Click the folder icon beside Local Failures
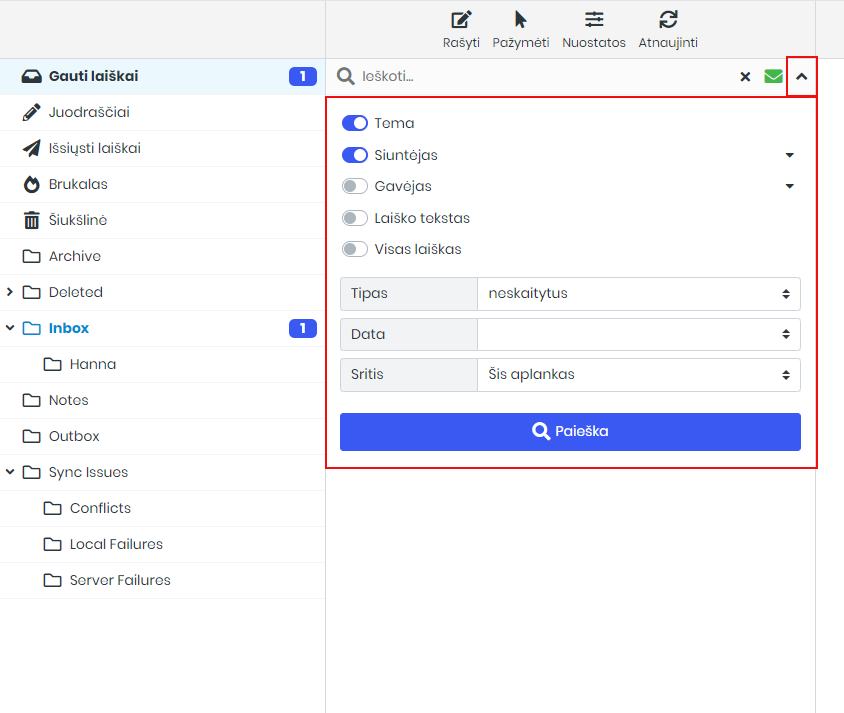Viewport: 844px width, 713px height. click(x=52, y=545)
